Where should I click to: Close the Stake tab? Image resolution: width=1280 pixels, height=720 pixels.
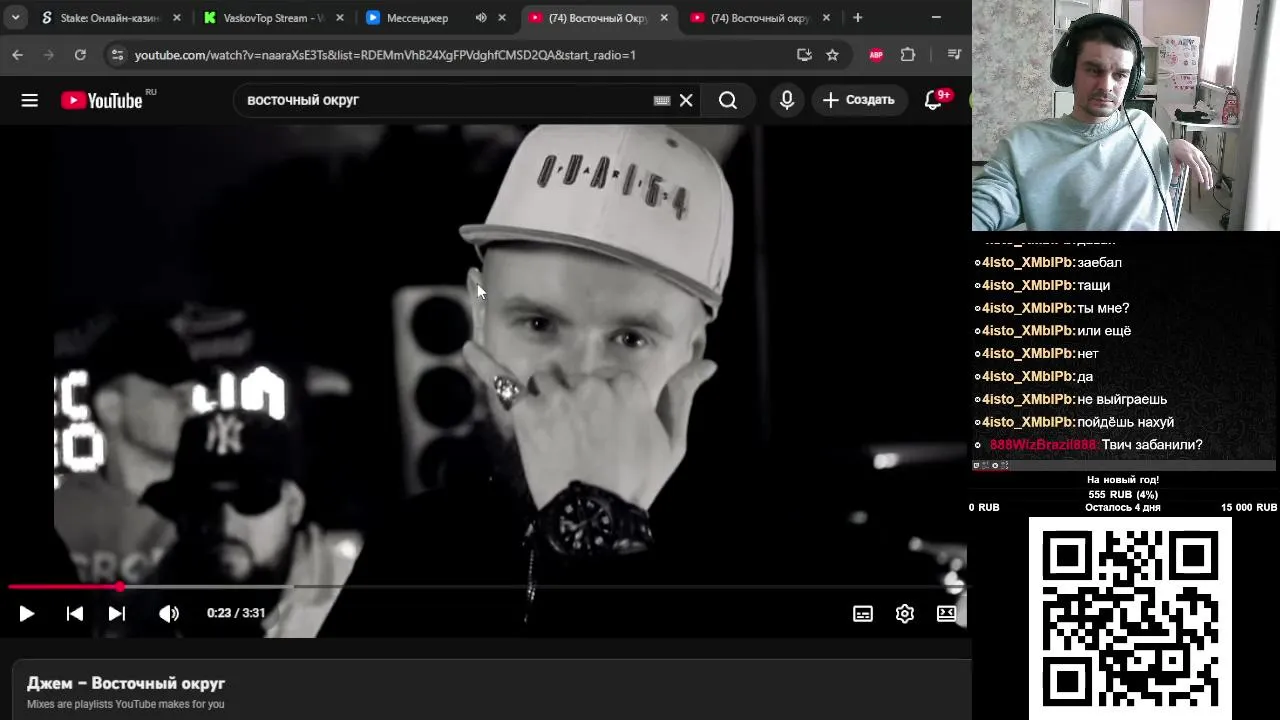(x=177, y=18)
